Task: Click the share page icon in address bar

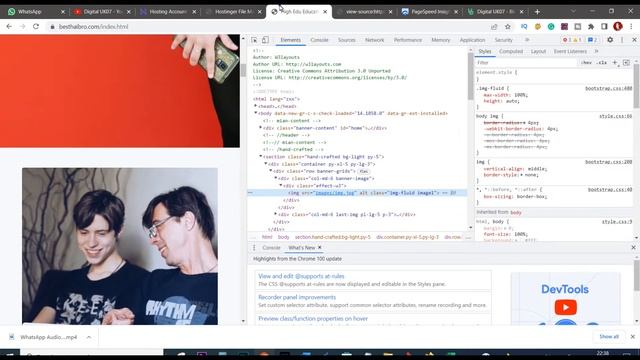Action: point(494,27)
